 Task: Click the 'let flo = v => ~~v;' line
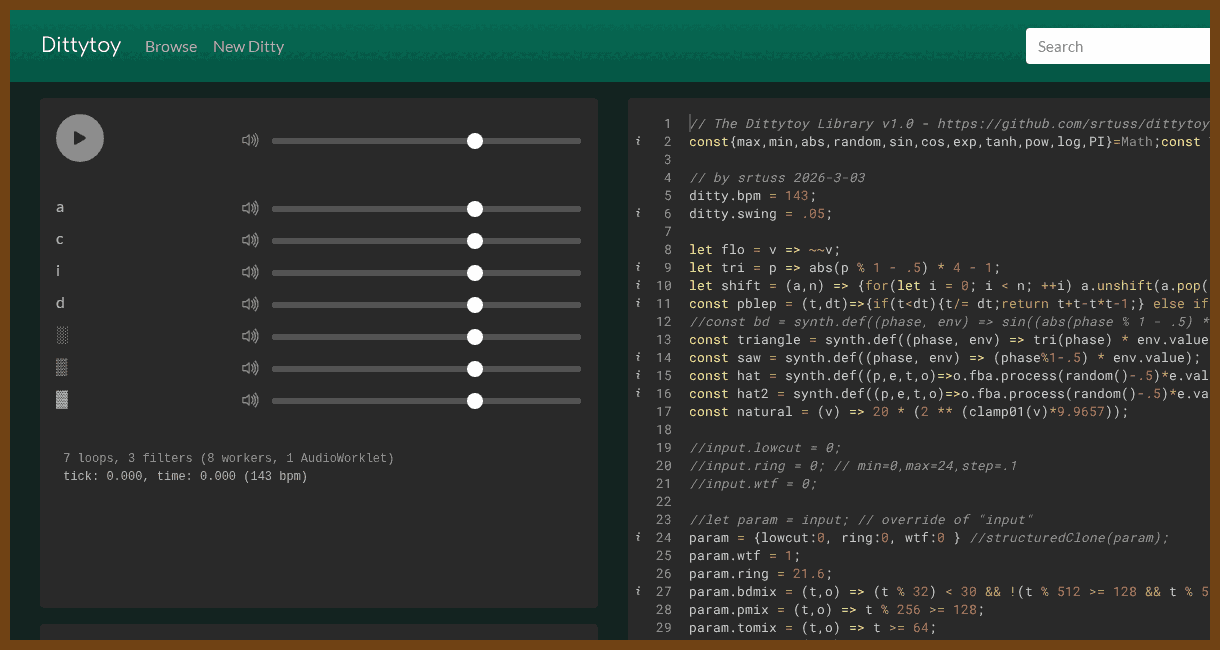[765, 250]
